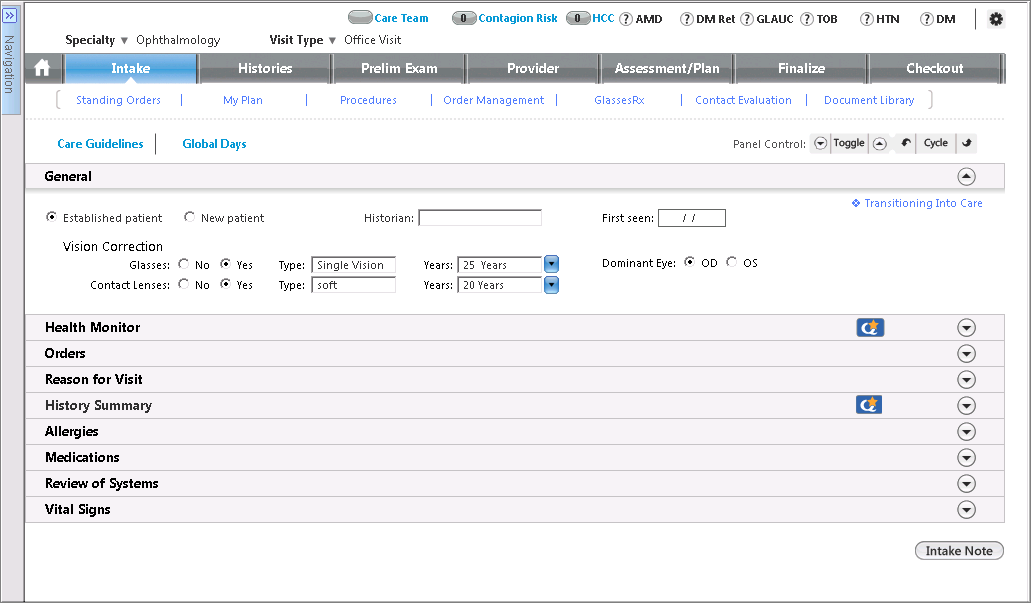
Task: Open Document Library link
Action: tap(869, 100)
